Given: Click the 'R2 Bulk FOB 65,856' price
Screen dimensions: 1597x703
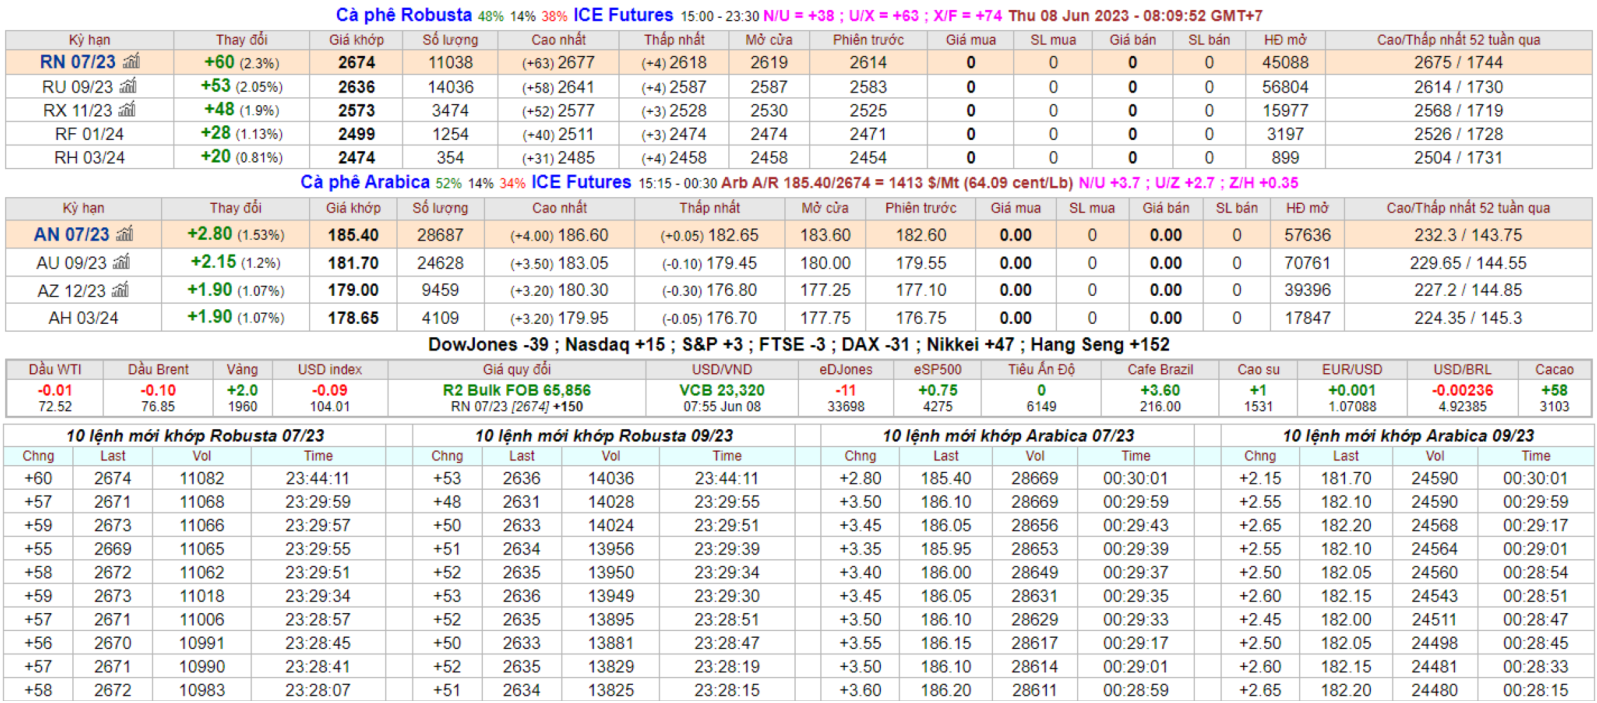Looking at the screenshot, I should click(x=516, y=390).
